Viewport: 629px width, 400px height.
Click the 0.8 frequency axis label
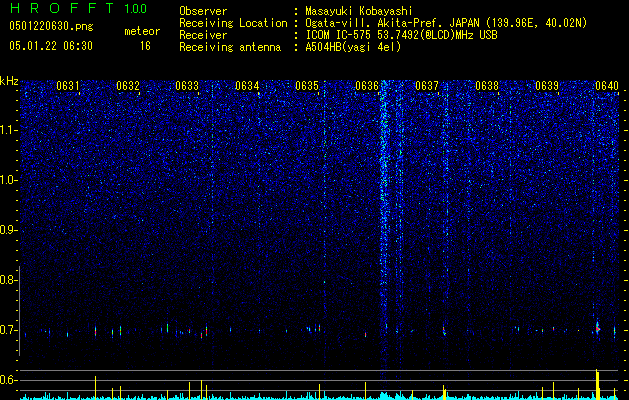[x=7, y=280]
